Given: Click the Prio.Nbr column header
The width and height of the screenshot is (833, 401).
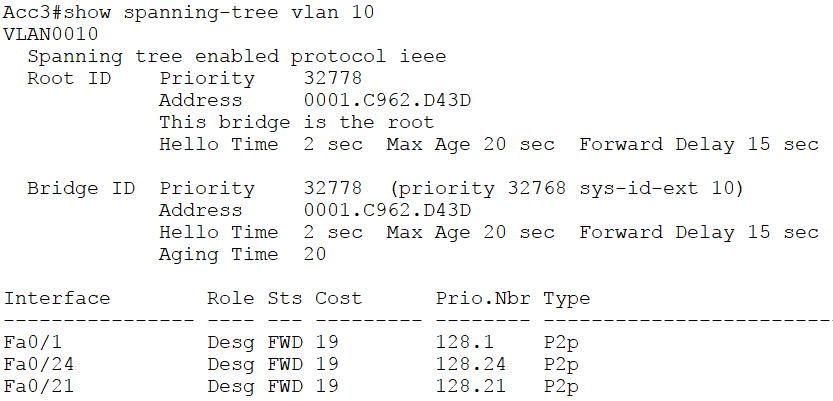Looking at the screenshot, I should pyautogui.click(x=483, y=298).
